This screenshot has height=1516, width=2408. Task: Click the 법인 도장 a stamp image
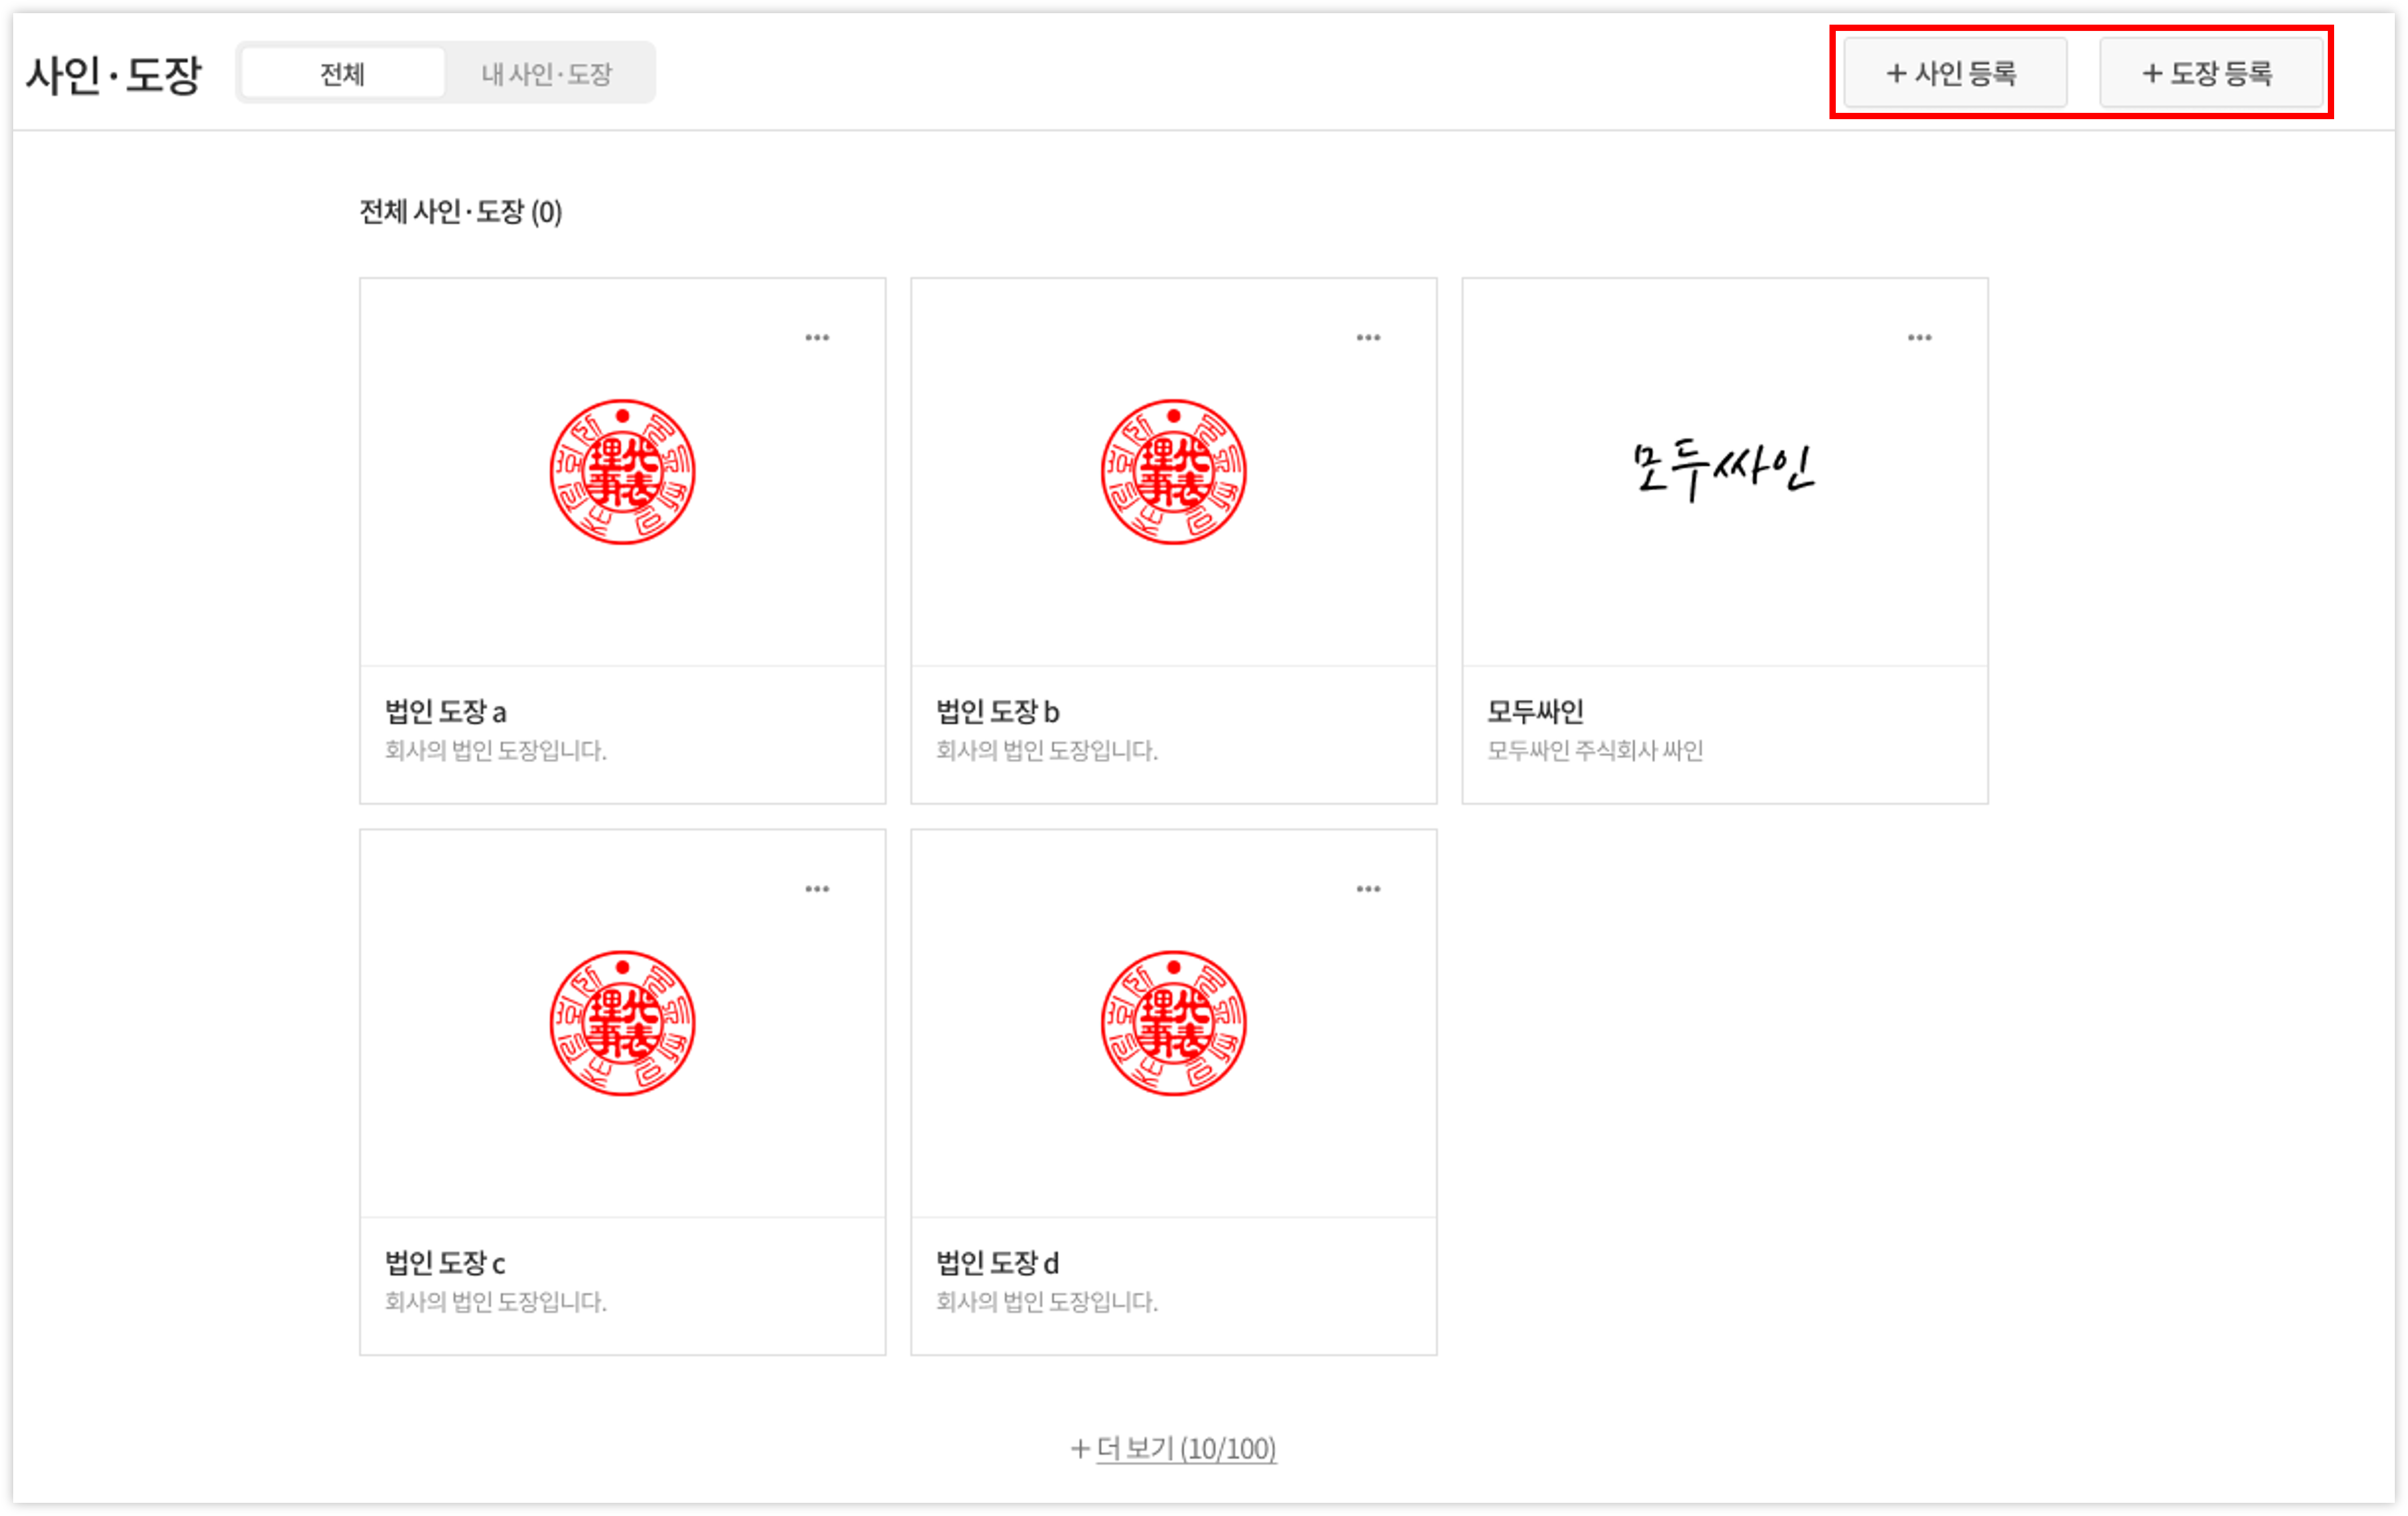[622, 472]
